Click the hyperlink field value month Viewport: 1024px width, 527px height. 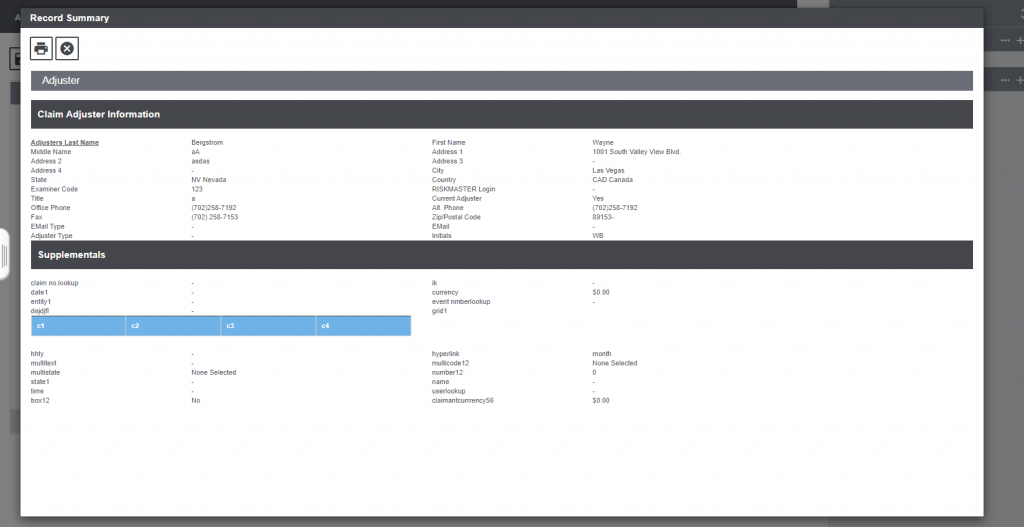pyautogui.click(x=602, y=354)
